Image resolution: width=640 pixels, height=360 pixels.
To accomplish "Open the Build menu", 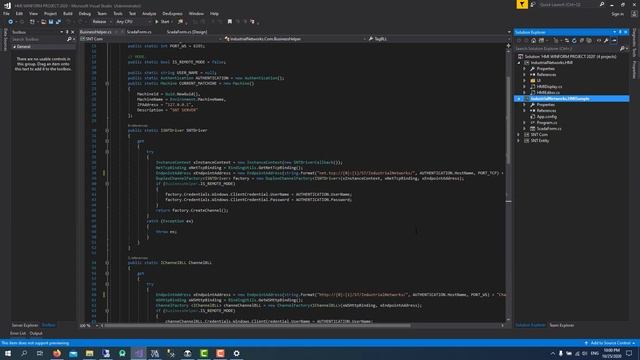I will pyautogui.click(x=68, y=13).
